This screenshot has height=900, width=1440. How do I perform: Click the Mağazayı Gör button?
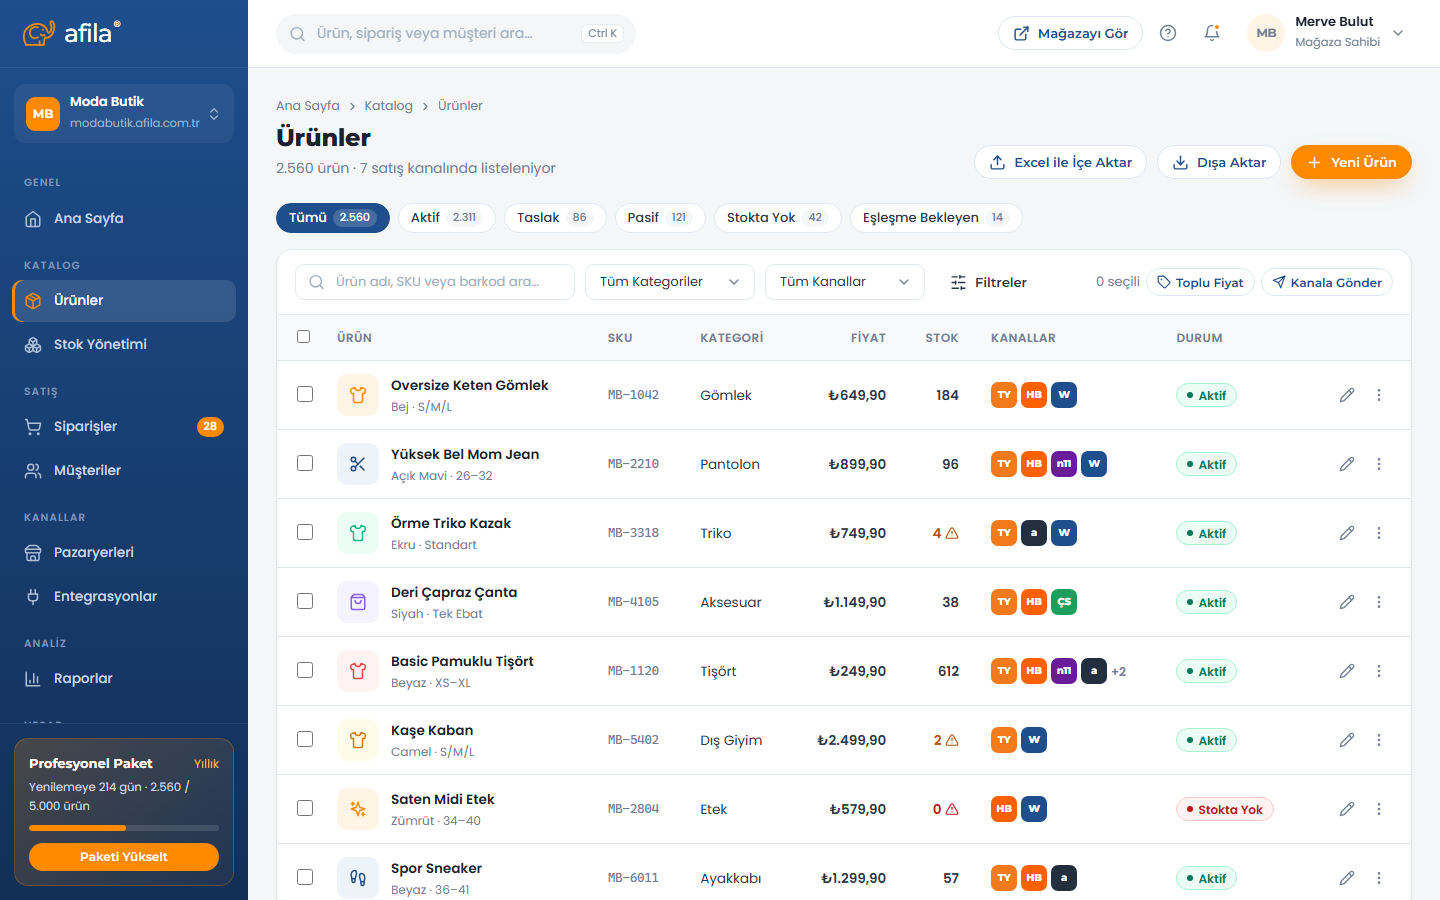[x=1070, y=33]
